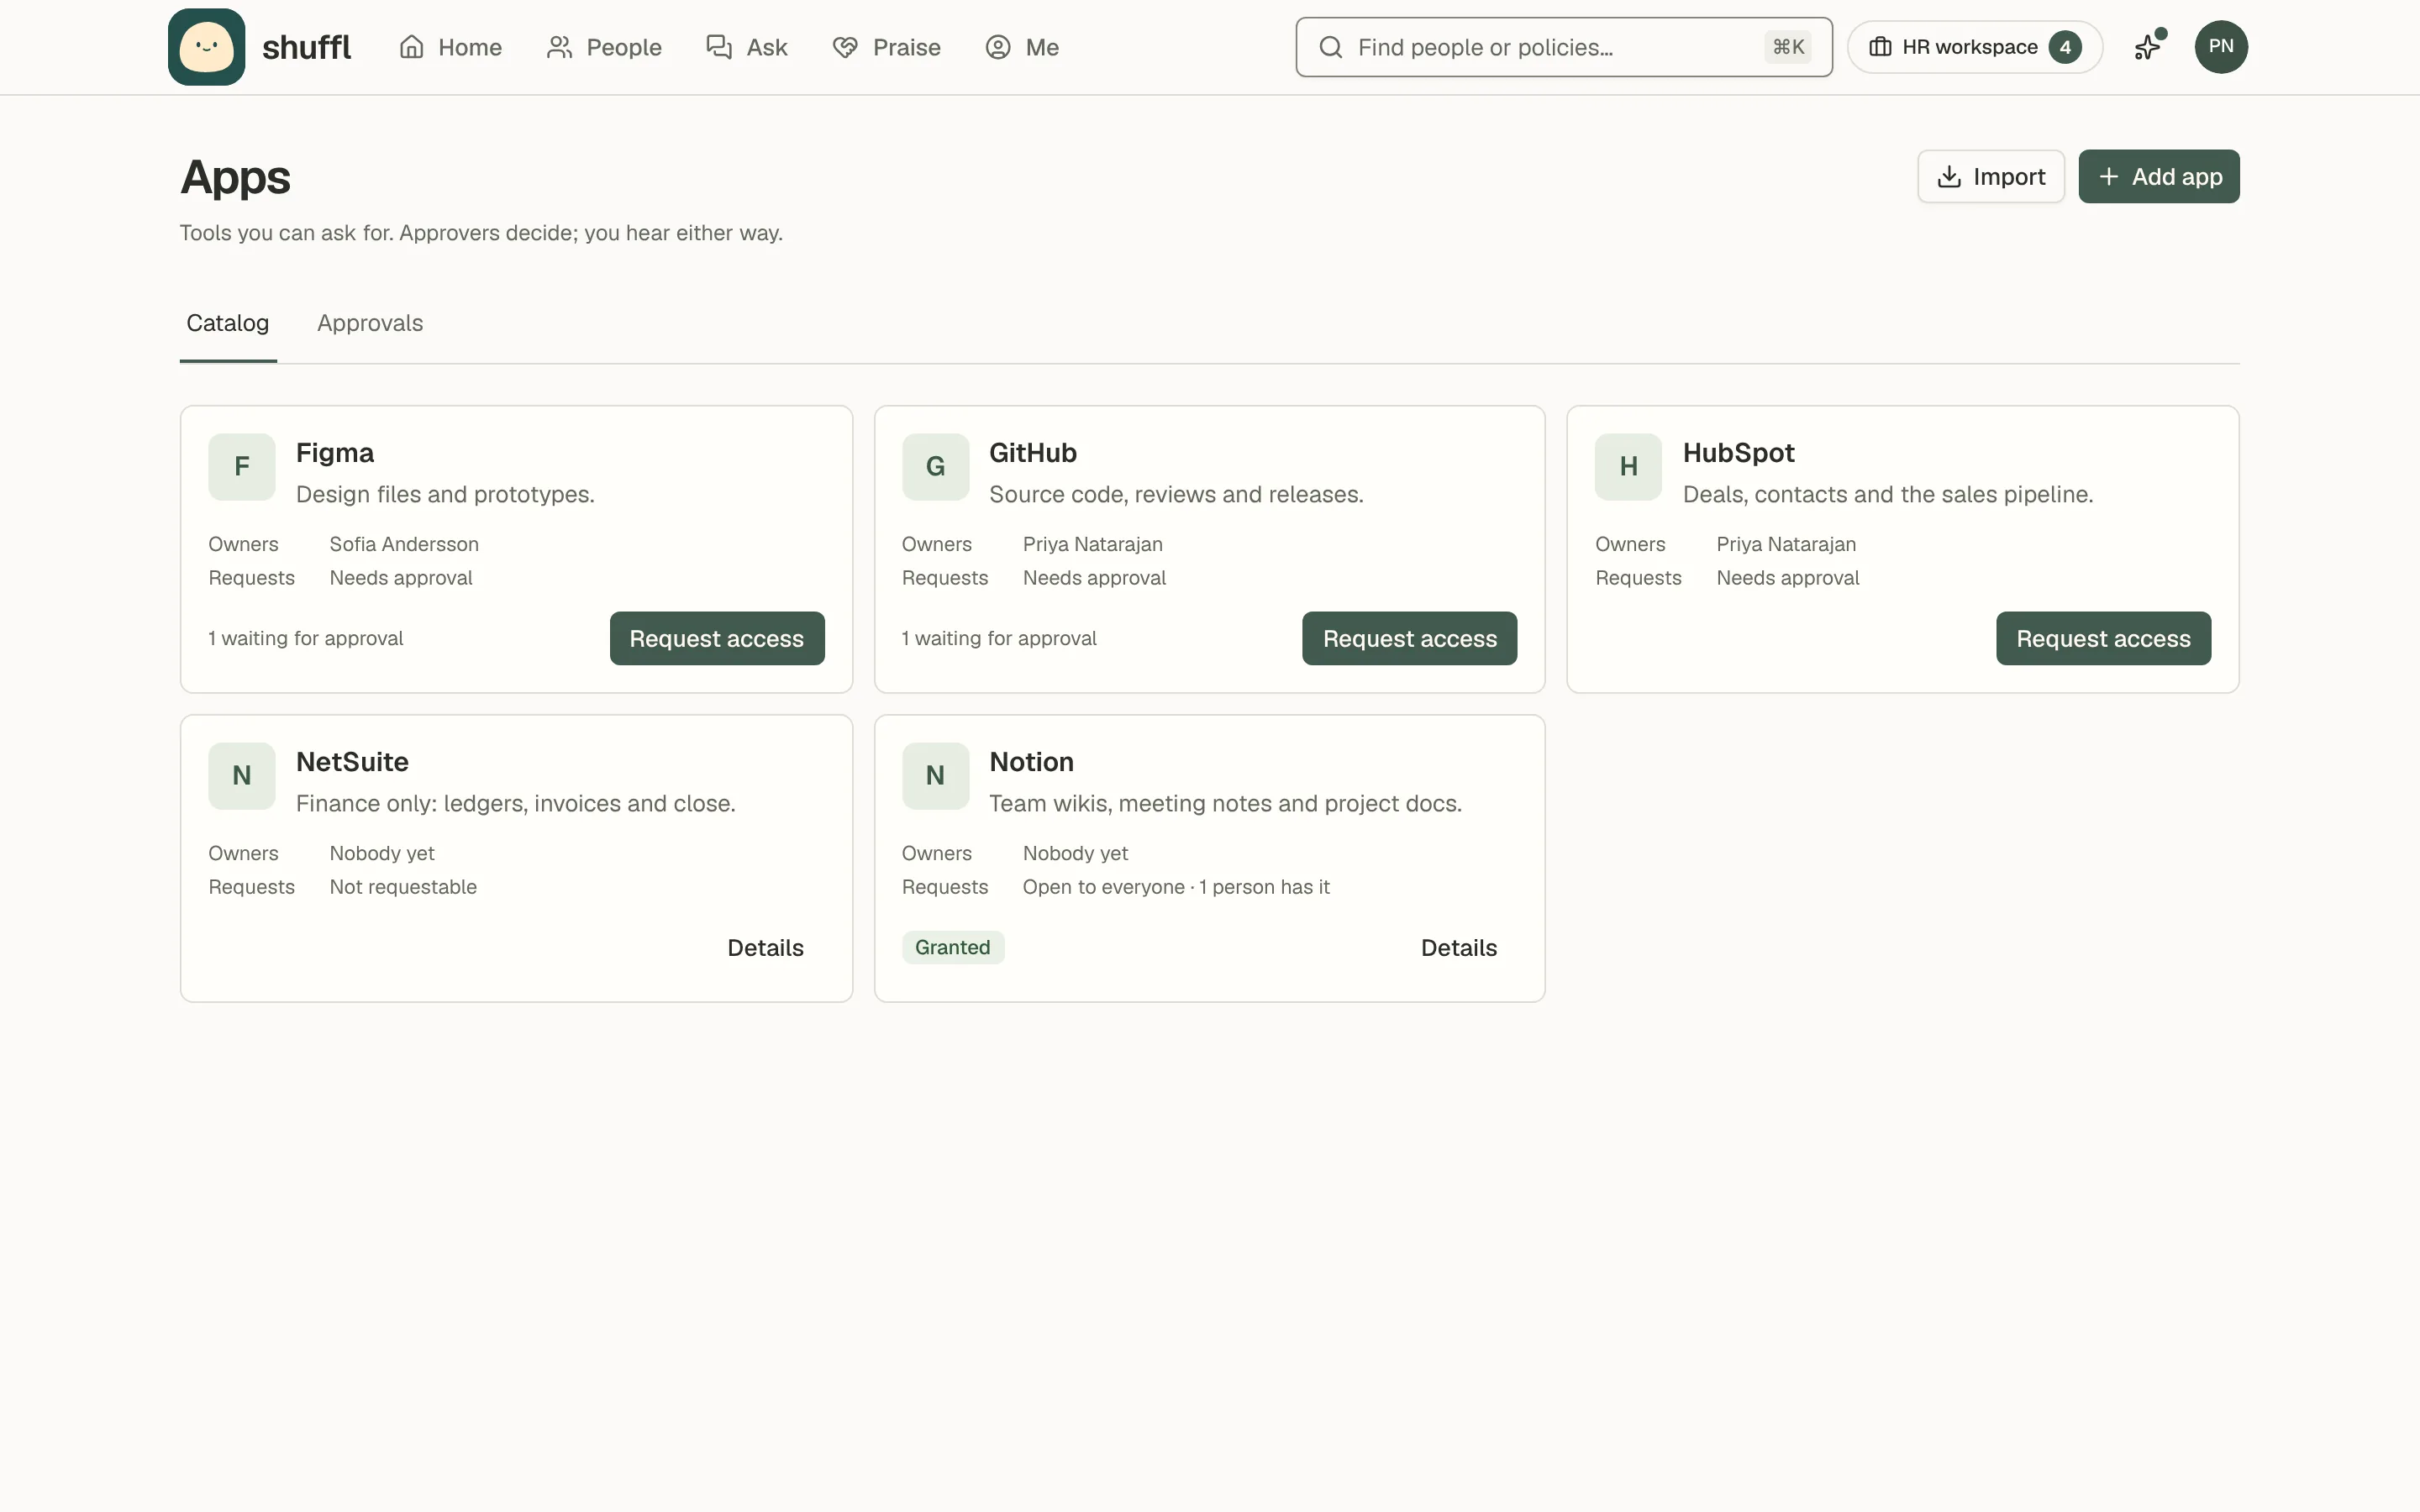
Task: Click the GitHub G app icon
Action: click(935, 467)
